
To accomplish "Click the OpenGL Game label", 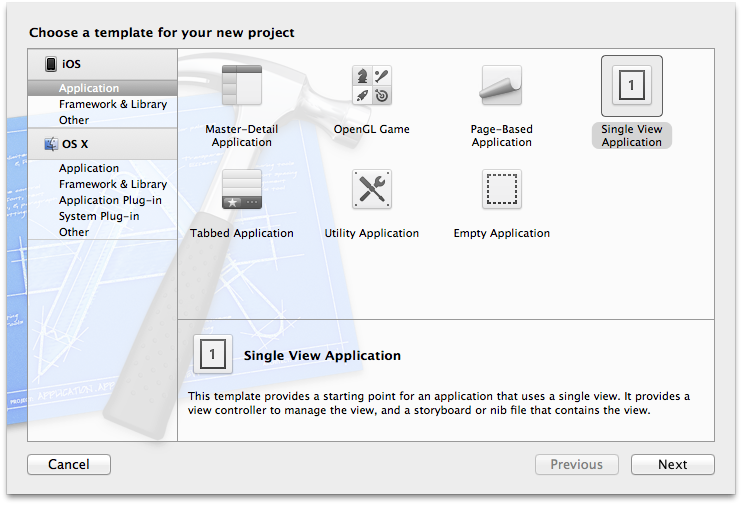I will pos(371,129).
